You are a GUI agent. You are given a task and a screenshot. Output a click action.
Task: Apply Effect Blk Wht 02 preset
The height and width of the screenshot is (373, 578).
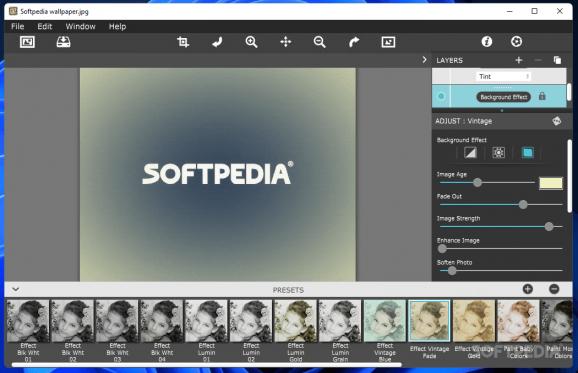73,321
